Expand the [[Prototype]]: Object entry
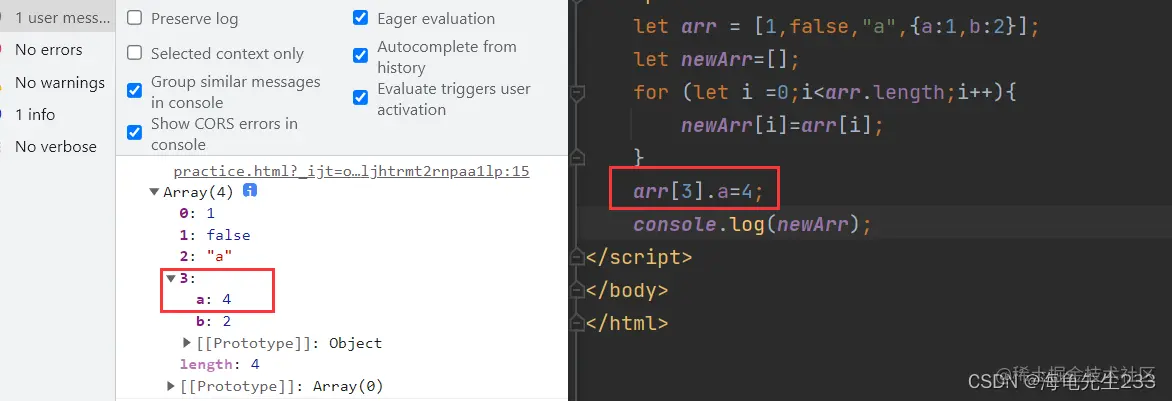The height and width of the screenshot is (401, 1172). pyautogui.click(x=187, y=343)
